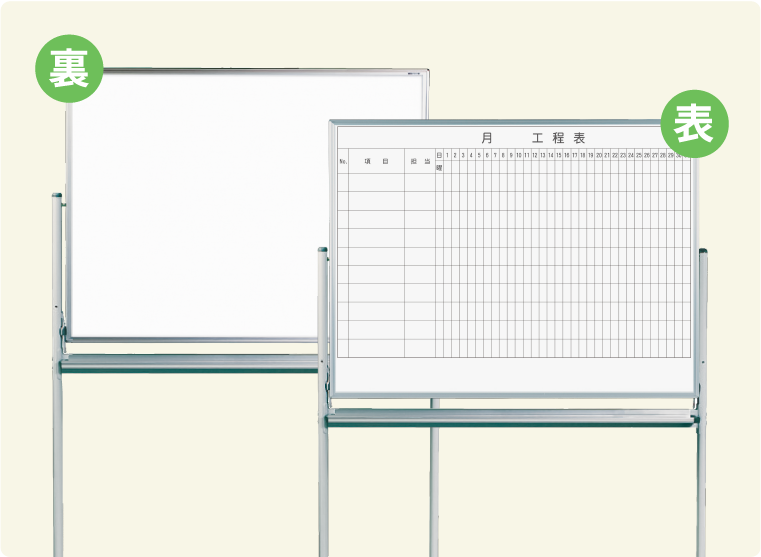Click the 工程表 title text

tap(559, 138)
